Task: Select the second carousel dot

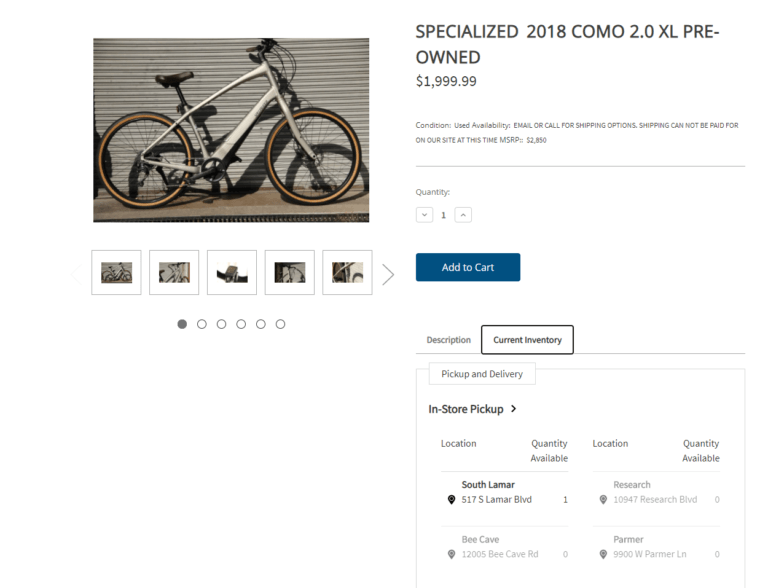Action: click(x=202, y=324)
